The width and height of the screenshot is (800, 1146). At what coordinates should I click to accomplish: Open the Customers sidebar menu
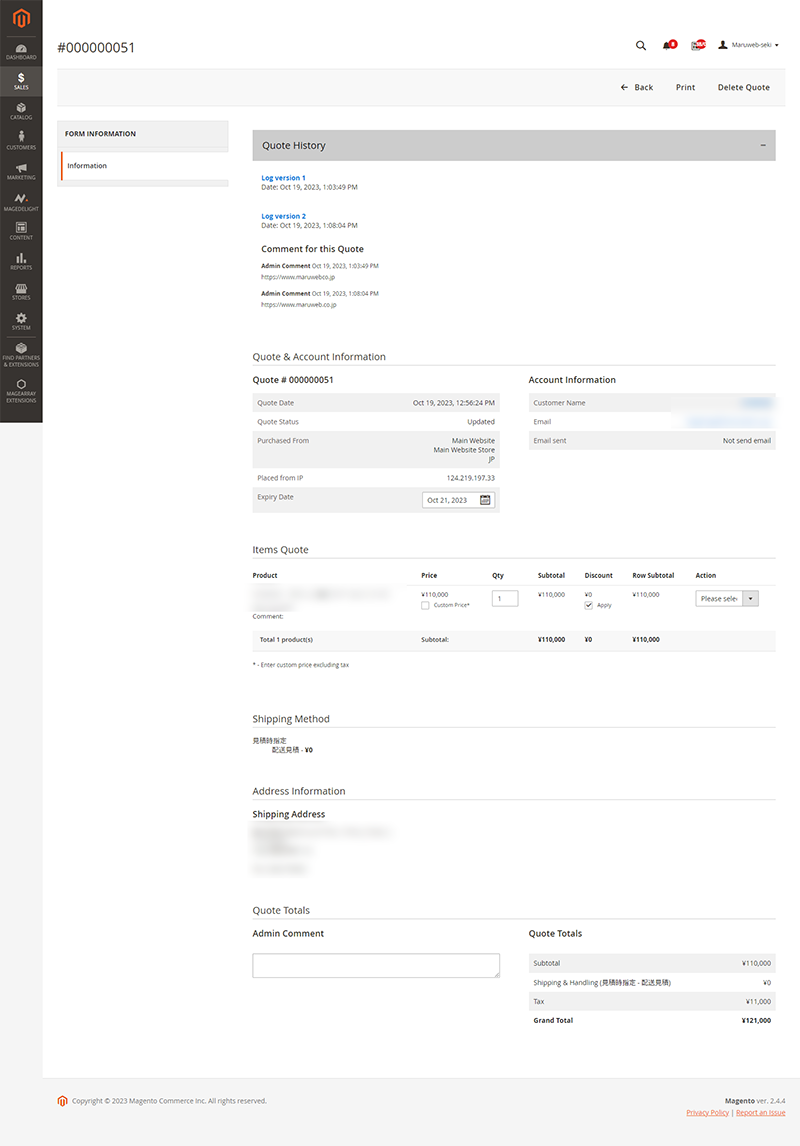point(21,140)
